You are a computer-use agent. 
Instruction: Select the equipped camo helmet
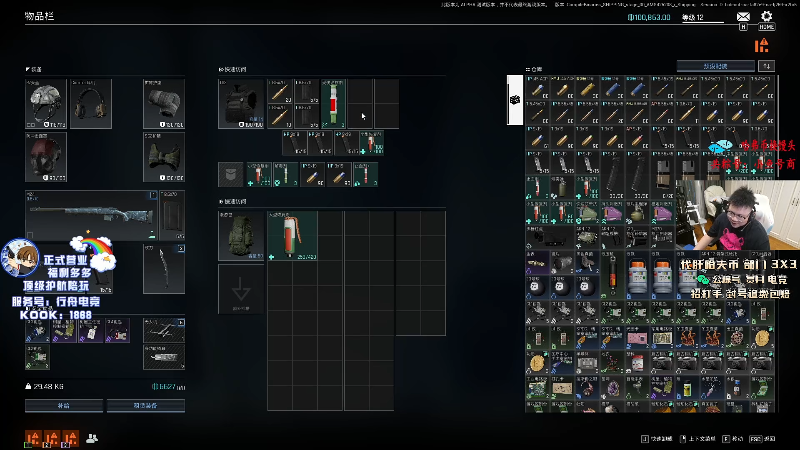pyautogui.click(x=46, y=104)
